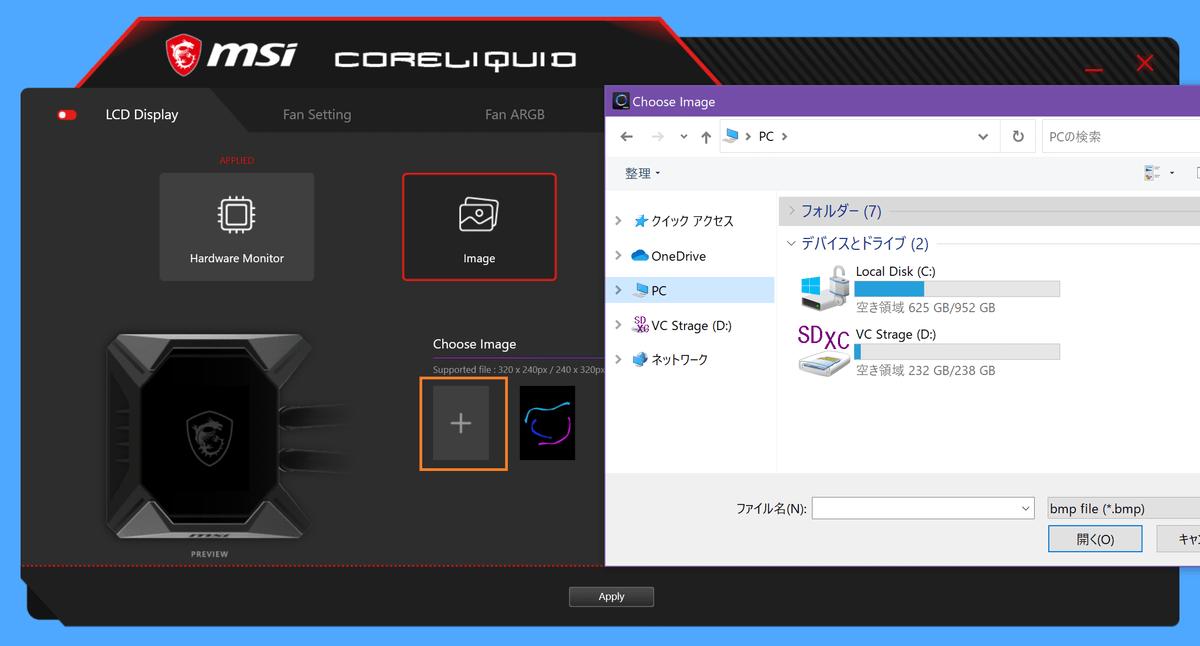
Task: Select ネットワーク in navigation pane
Action: [671, 359]
